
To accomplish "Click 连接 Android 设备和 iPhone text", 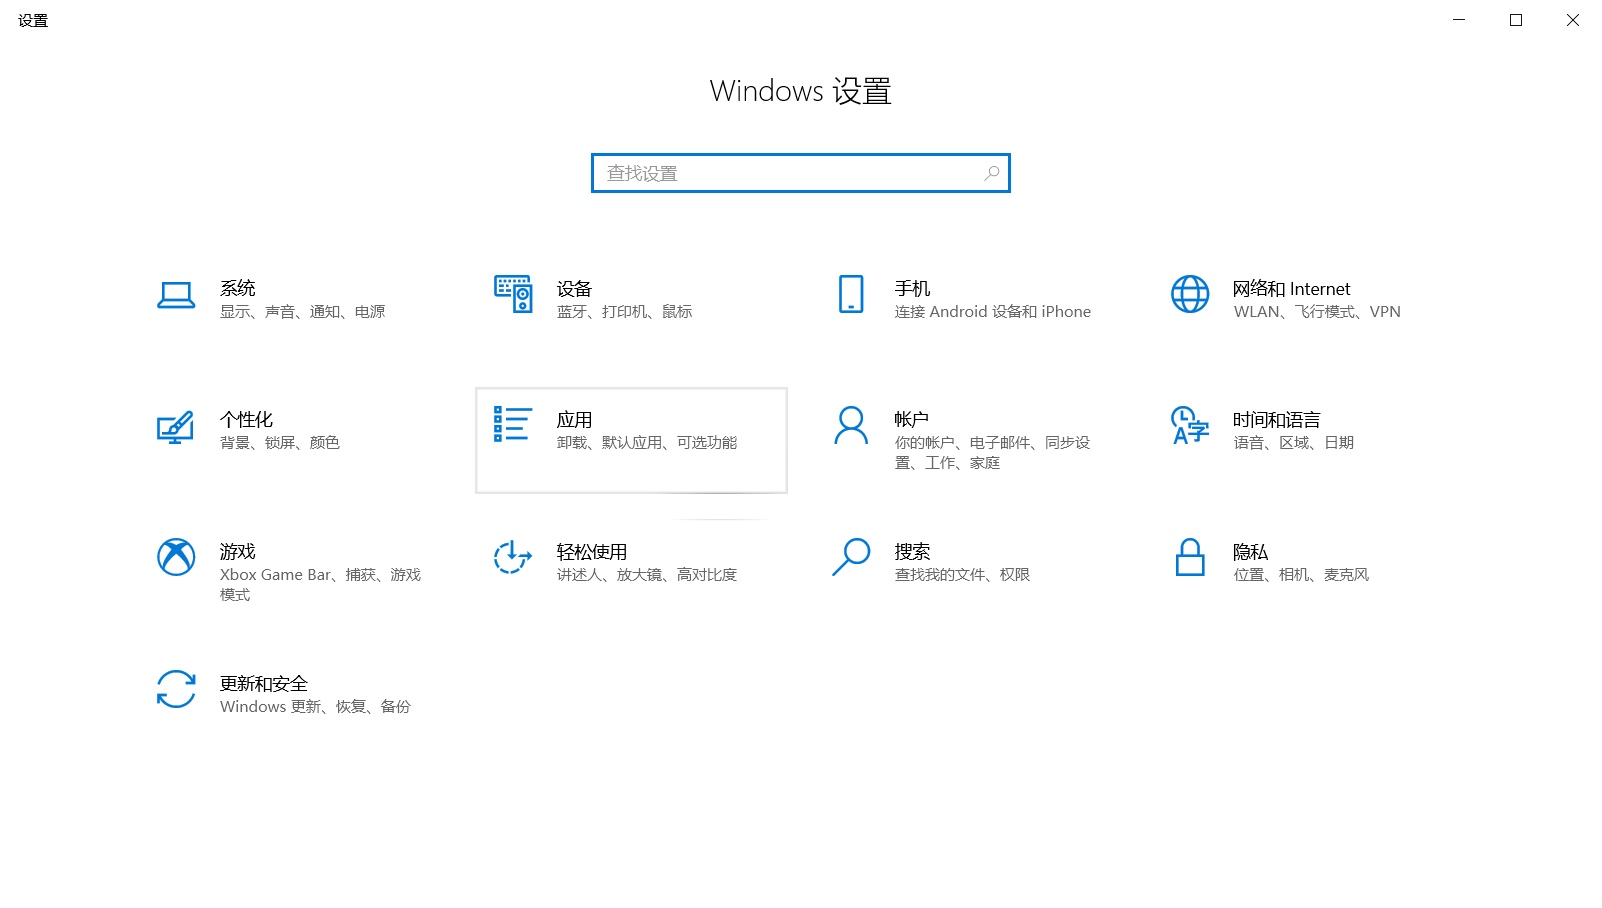I will click(x=993, y=312).
